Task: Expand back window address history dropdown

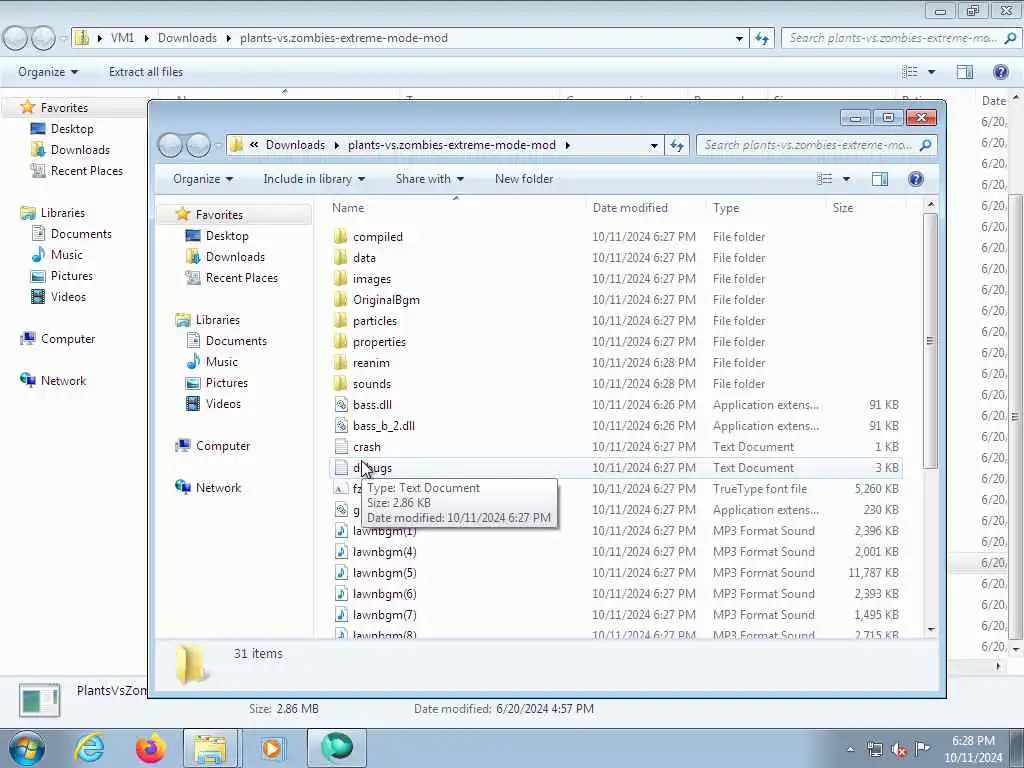Action: click(739, 38)
